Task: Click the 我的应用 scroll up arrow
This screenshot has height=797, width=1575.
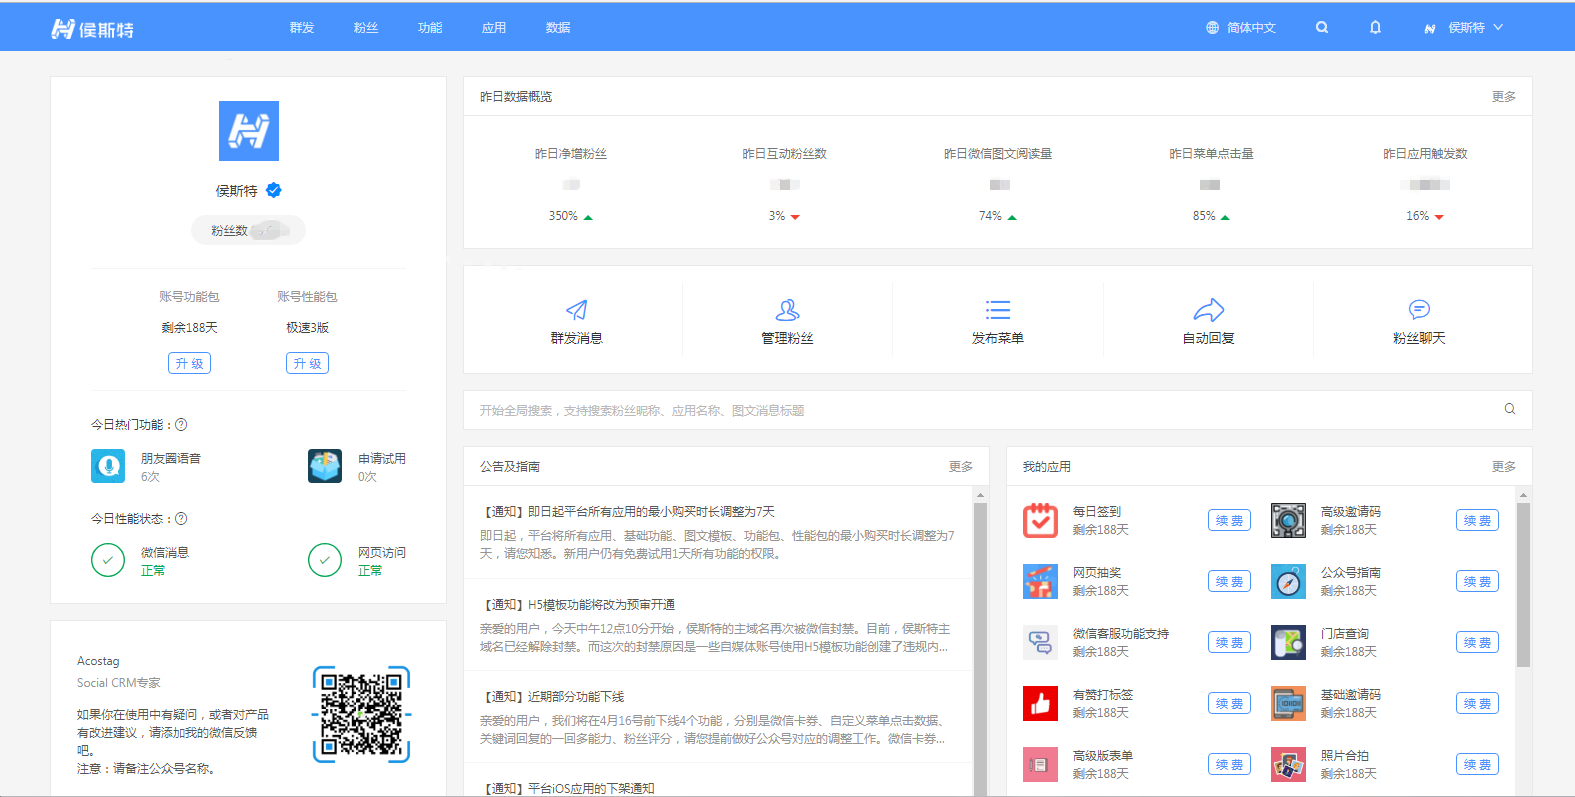Action: click(1523, 495)
